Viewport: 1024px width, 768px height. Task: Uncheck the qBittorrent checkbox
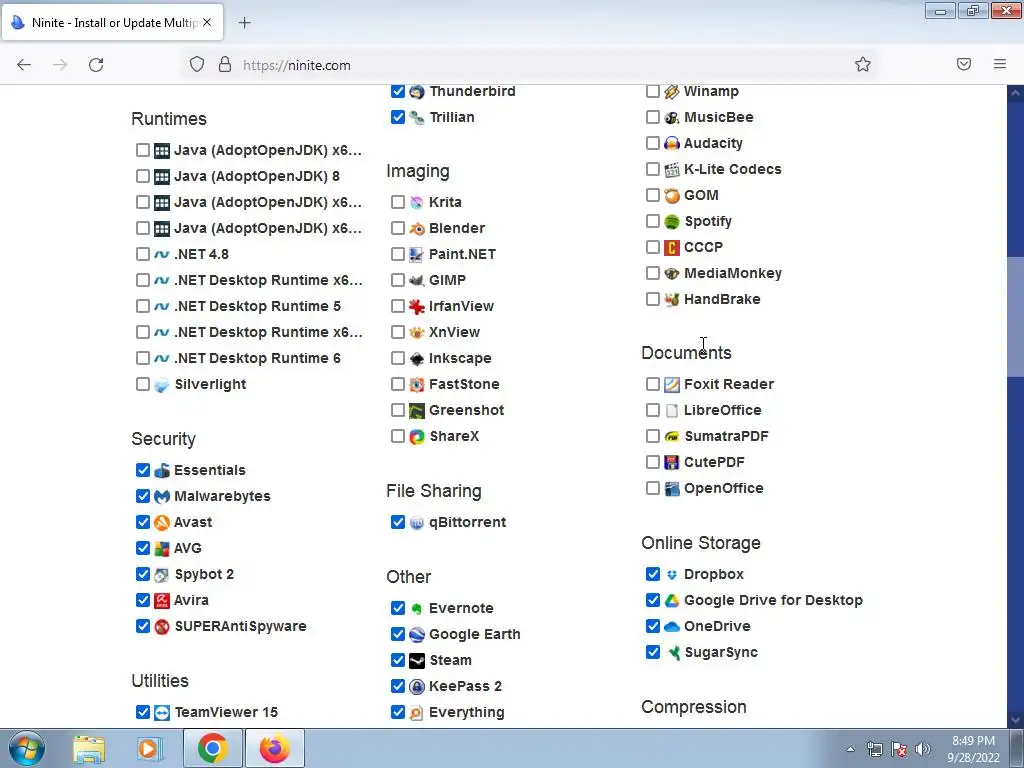(x=398, y=522)
